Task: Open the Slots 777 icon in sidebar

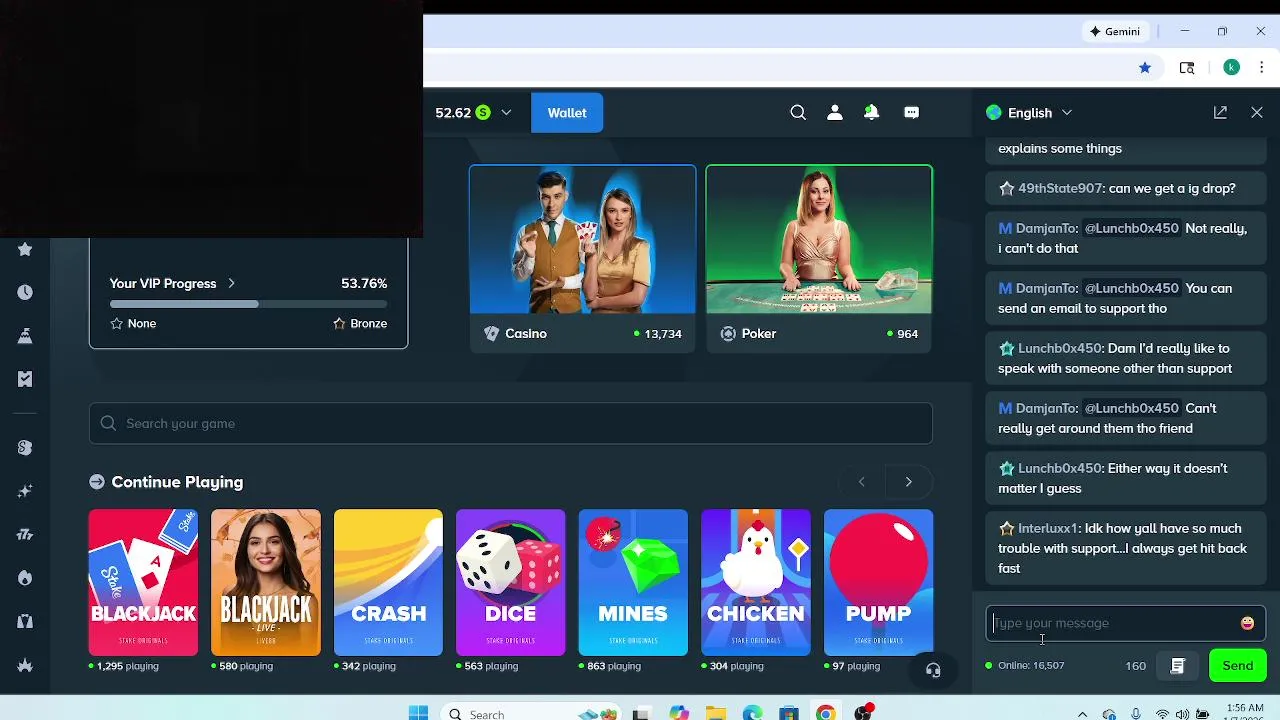Action: pyautogui.click(x=25, y=535)
